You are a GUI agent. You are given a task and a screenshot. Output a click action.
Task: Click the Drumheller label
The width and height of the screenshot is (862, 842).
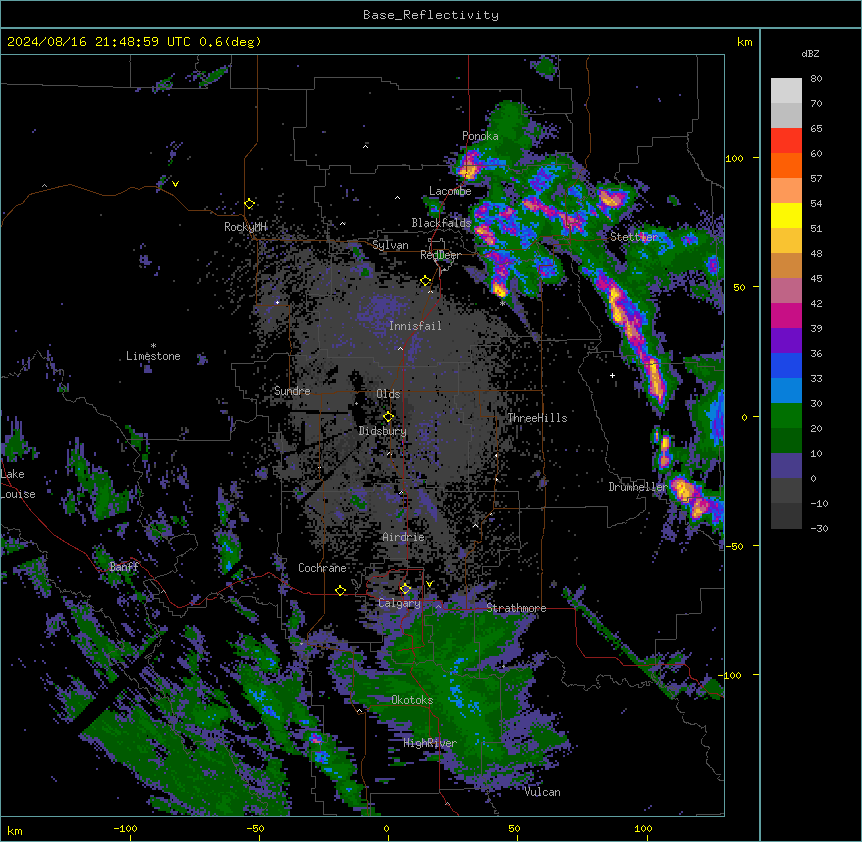pyautogui.click(x=638, y=487)
